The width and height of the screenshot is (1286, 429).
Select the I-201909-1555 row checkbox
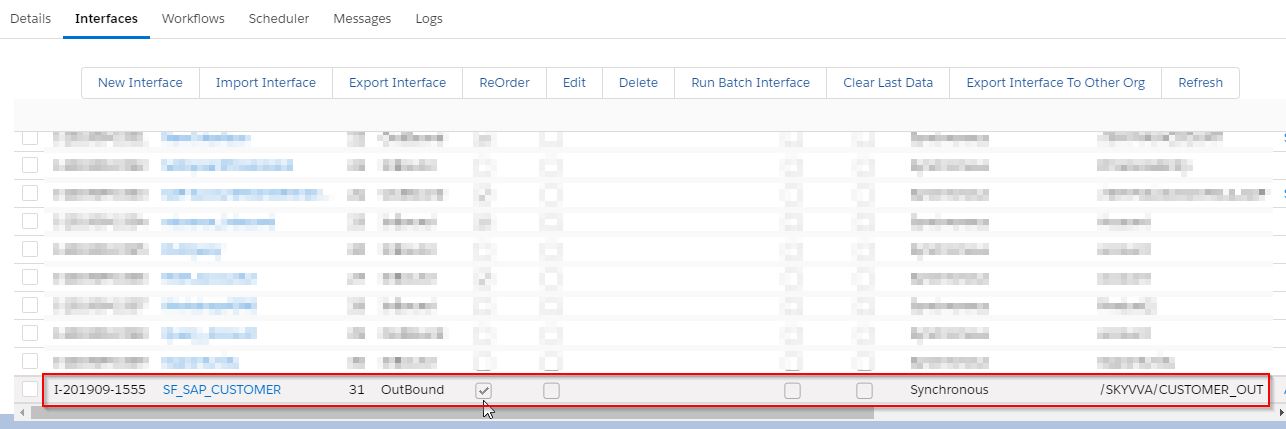31,389
